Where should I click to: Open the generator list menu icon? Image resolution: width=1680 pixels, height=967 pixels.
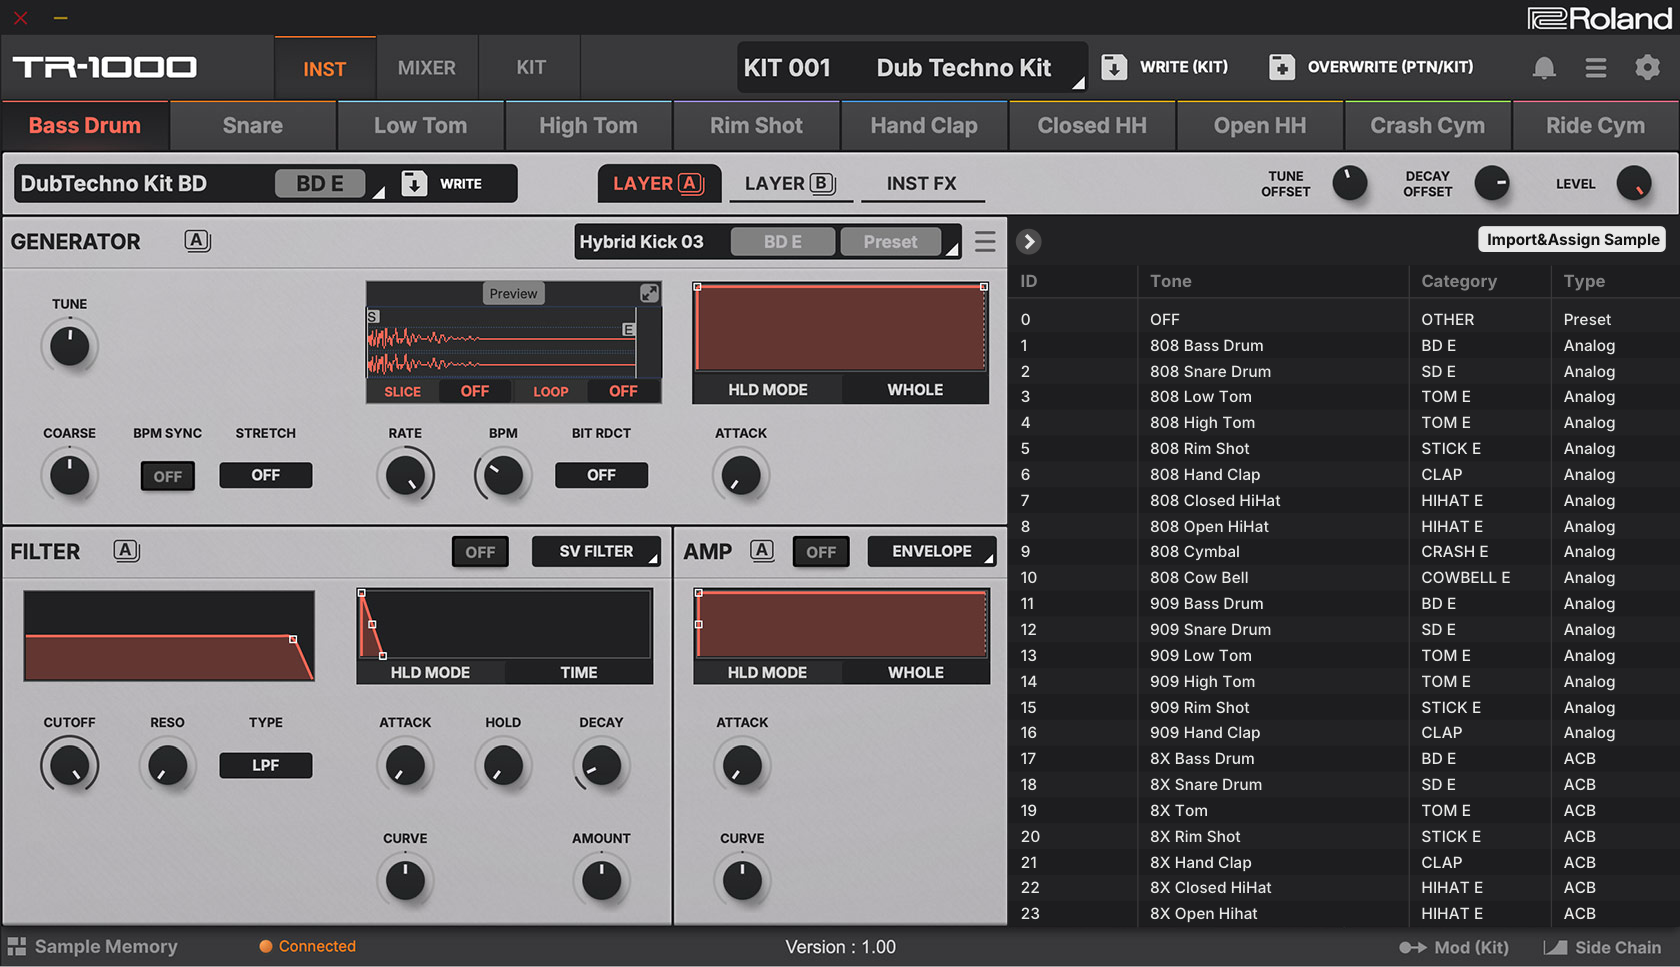coord(985,242)
